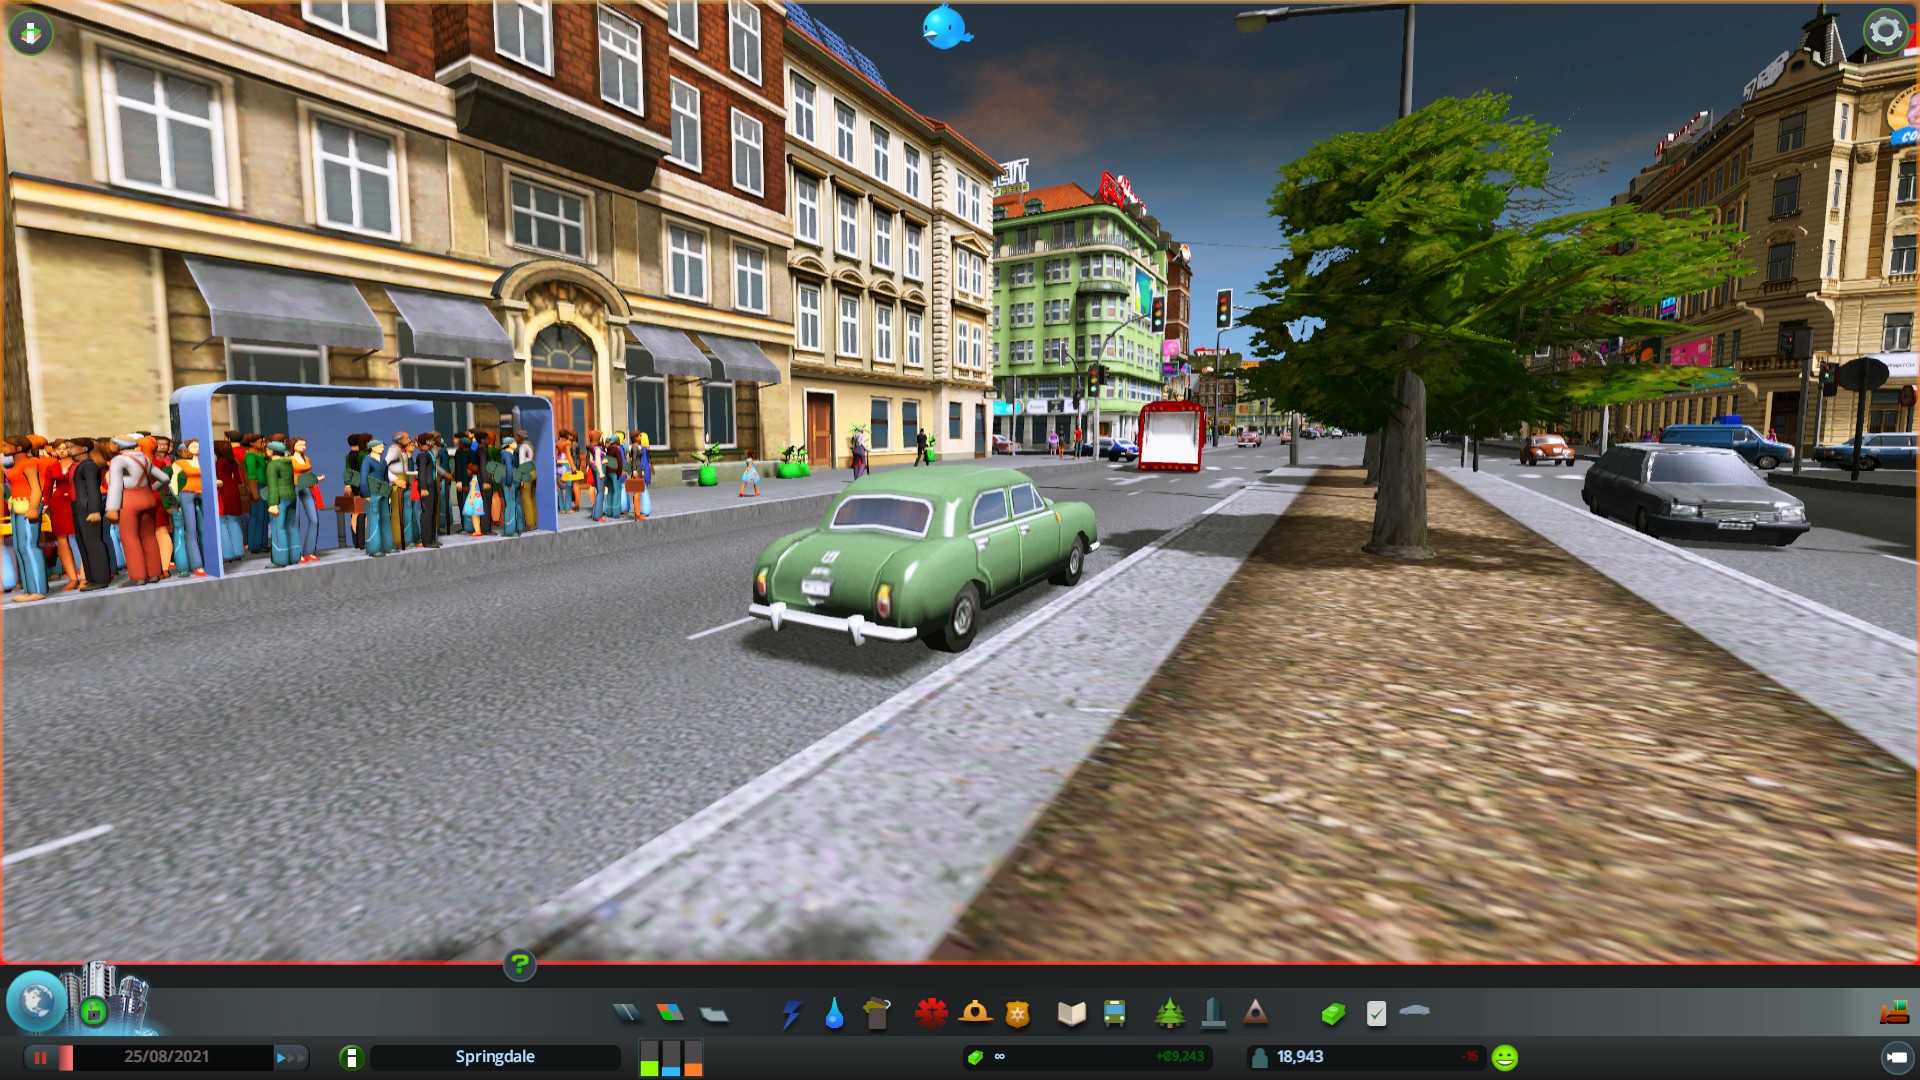The width and height of the screenshot is (1920, 1080).
Task: Open the Policies checkmark panel
Action: pos(1376,1014)
